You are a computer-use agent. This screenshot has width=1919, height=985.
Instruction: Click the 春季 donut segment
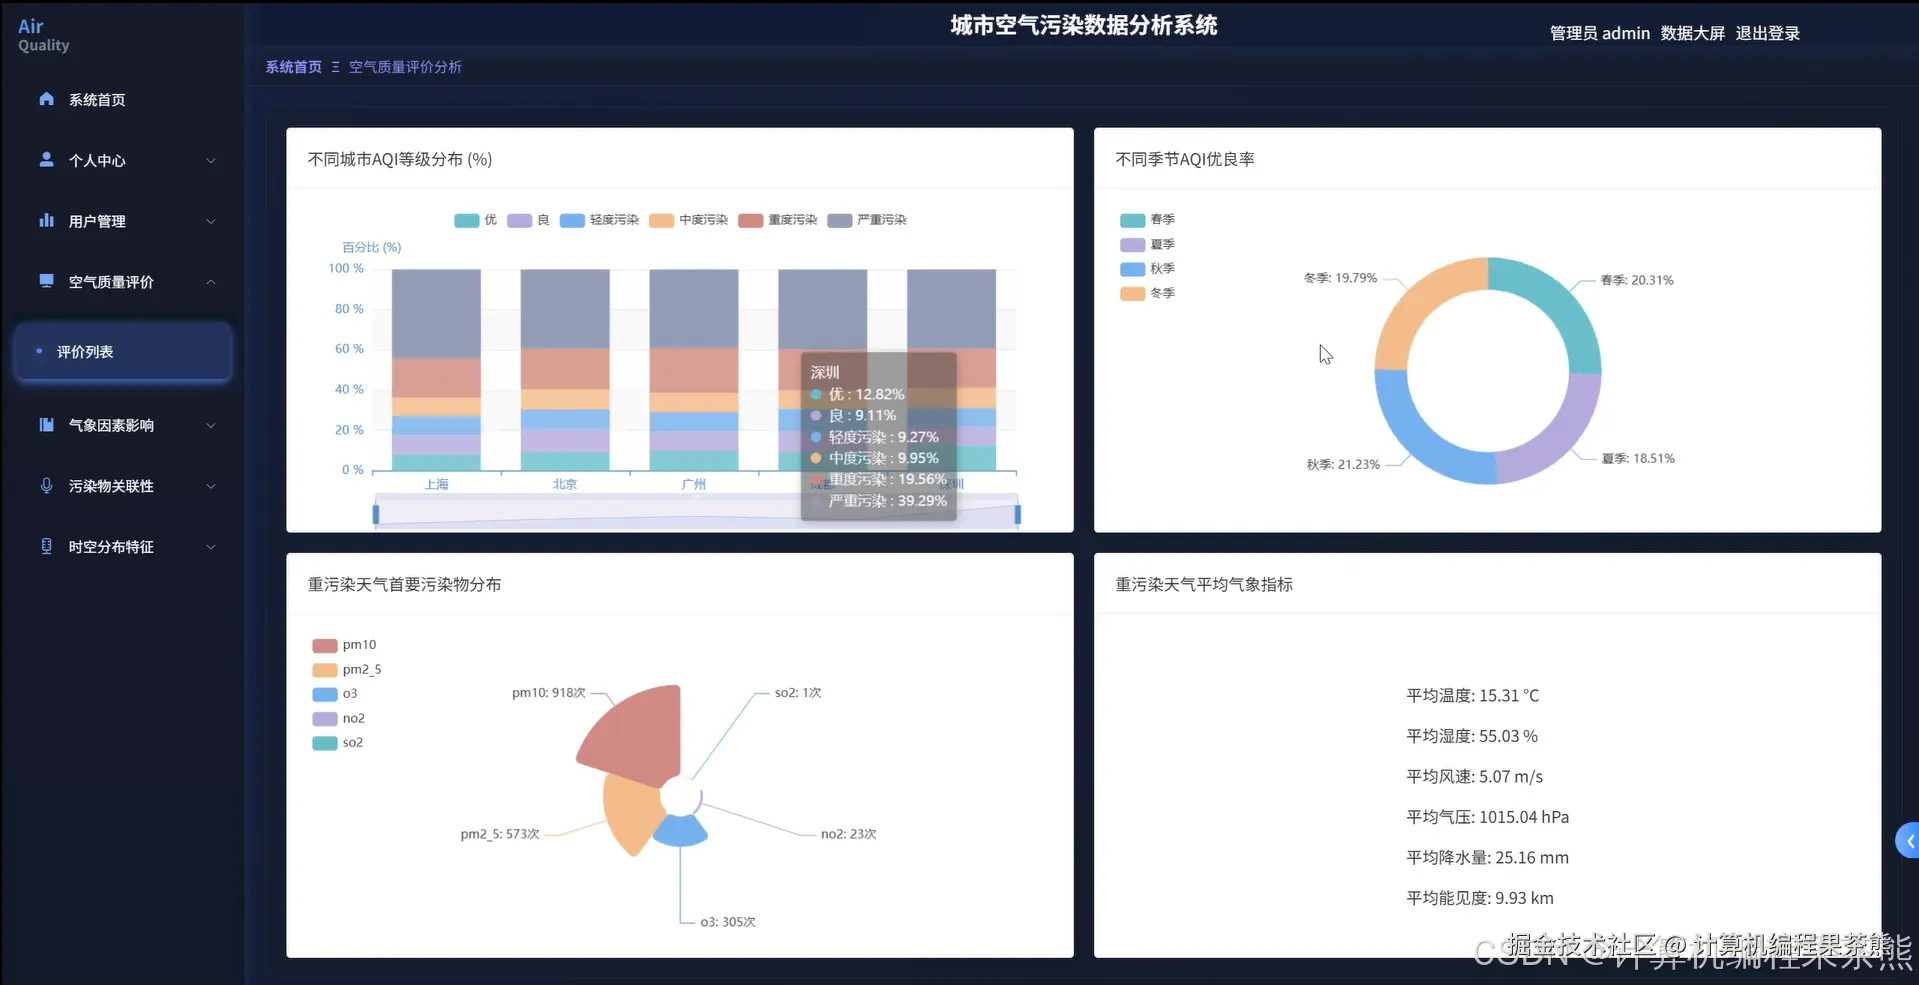coord(1556,300)
